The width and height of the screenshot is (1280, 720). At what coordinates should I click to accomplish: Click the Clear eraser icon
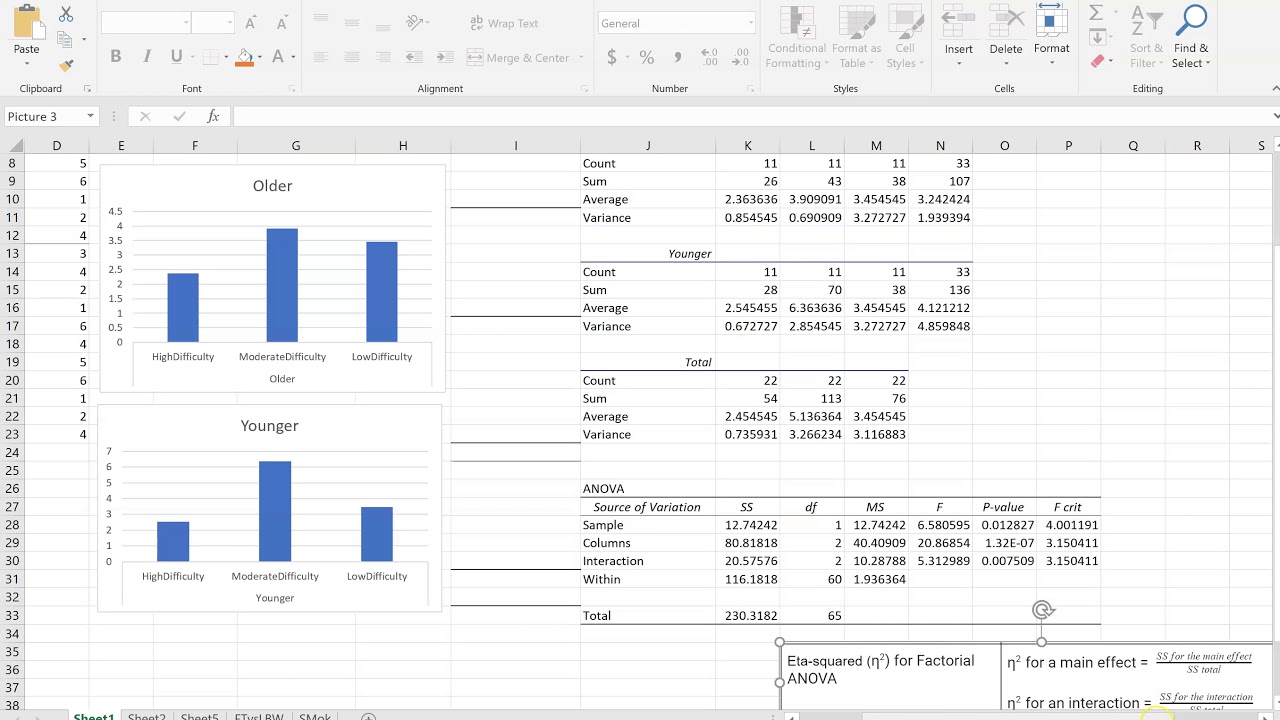tap(1097, 61)
